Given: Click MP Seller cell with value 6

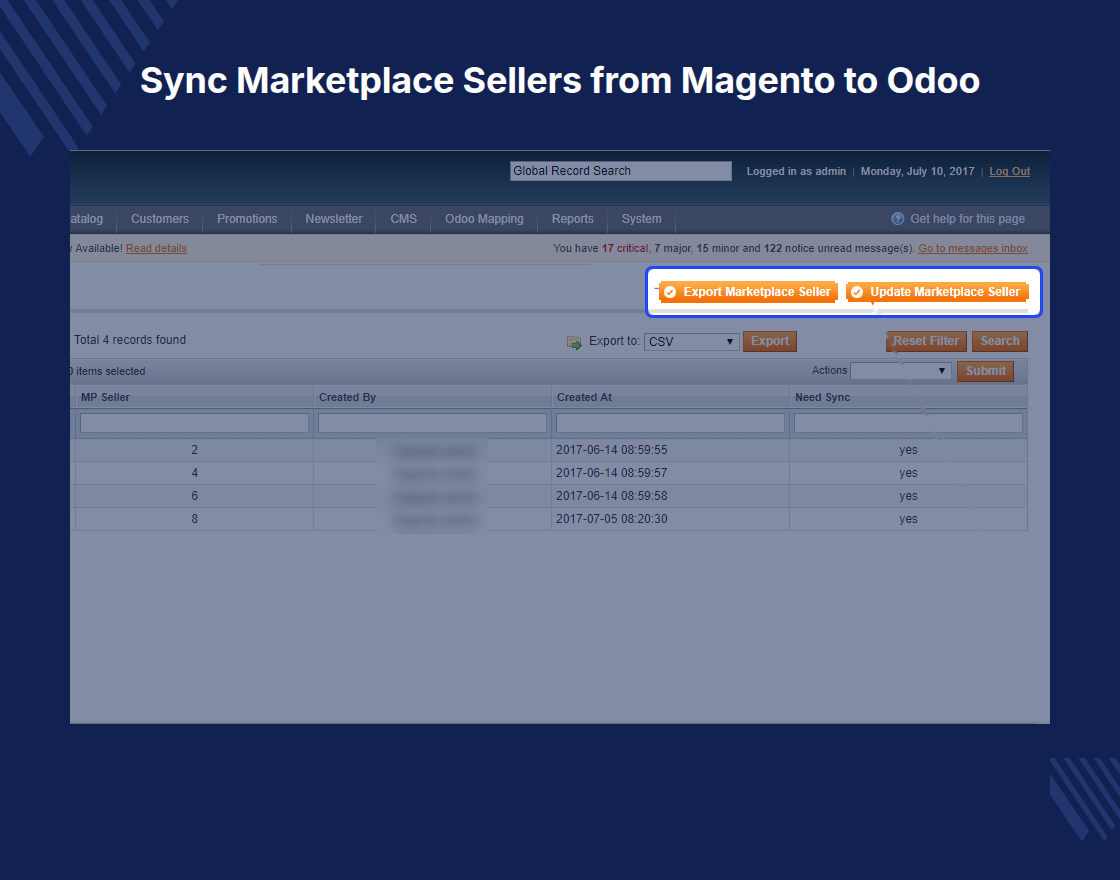Looking at the screenshot, I should (194, 496).
